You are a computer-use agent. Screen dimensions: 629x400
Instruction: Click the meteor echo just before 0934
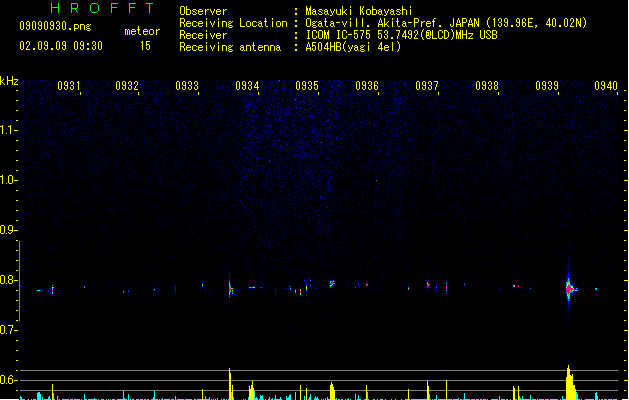[x=230, y=289]
